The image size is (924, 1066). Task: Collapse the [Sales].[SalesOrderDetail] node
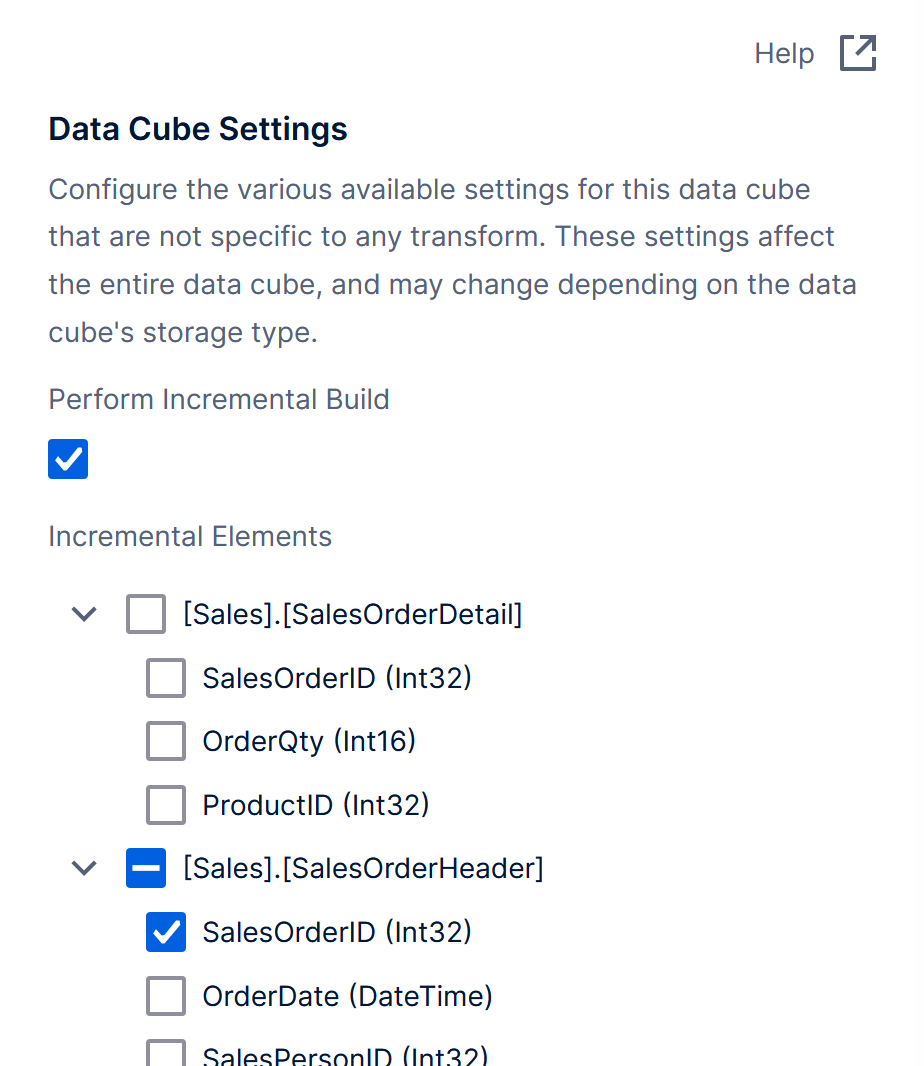[84, 614]
